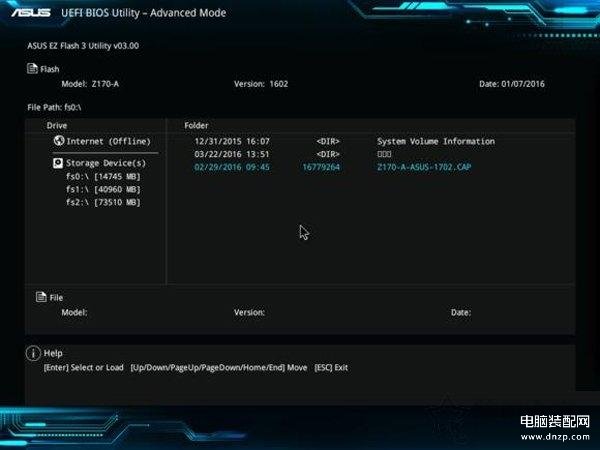Screen dimensions: 600x450
Task: Click the File section Version: label
Action: [x=249, y=312]
